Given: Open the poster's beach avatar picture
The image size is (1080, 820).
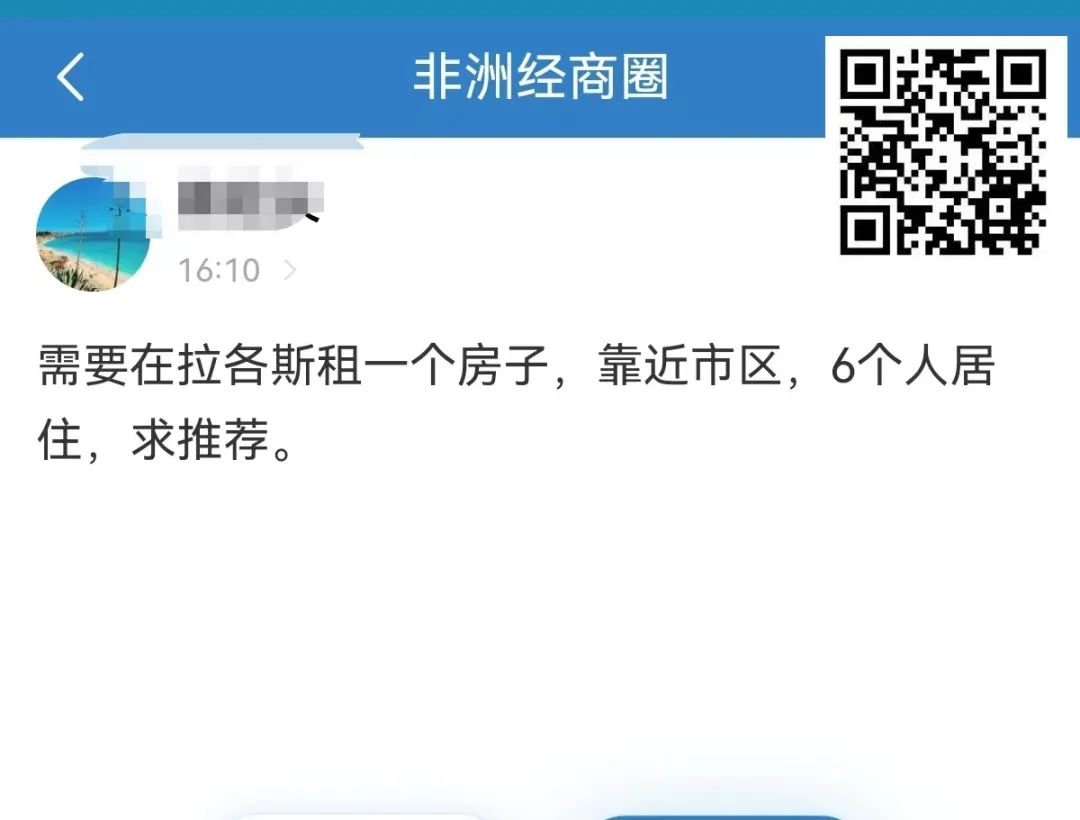Looking at the screenshot, I should (x=93, y=234).
